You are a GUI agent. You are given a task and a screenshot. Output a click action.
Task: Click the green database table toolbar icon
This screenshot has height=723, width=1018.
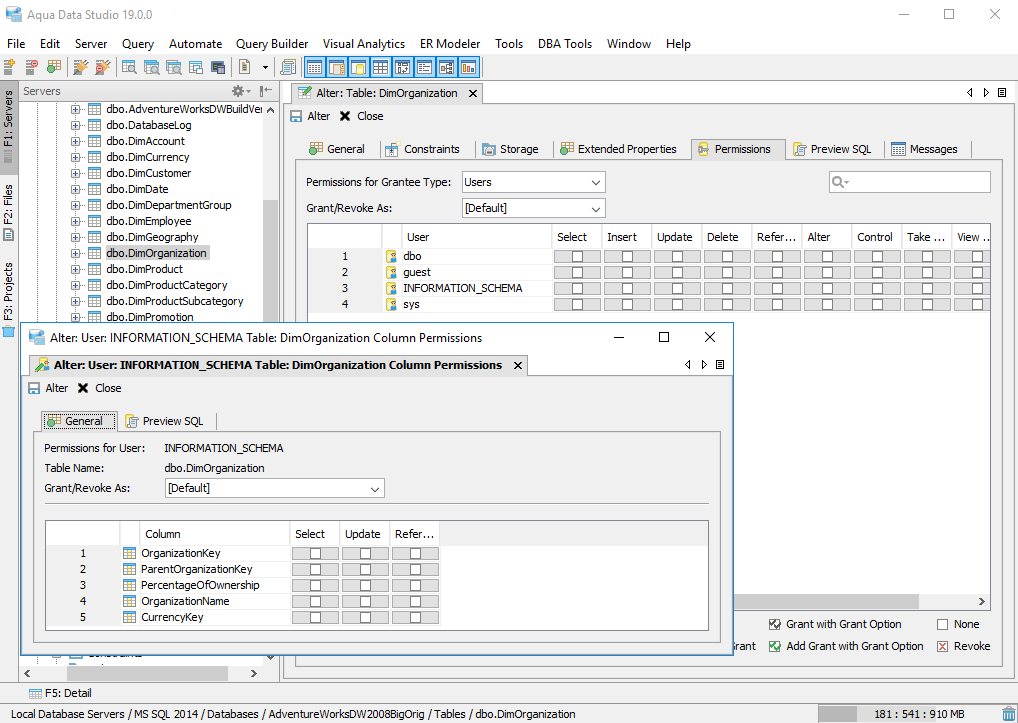point(54,67)
